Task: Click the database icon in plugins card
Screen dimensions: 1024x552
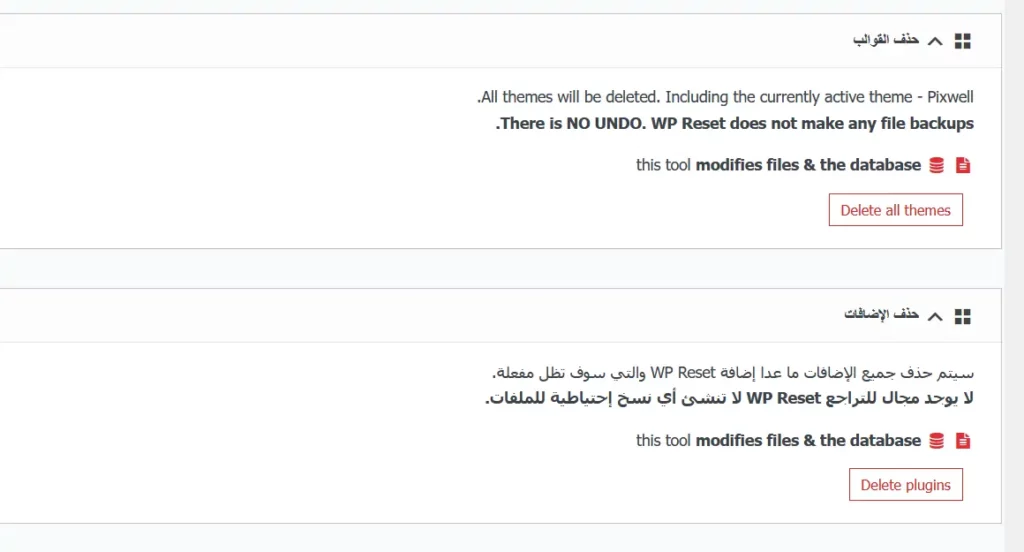Action: (937, 440)
